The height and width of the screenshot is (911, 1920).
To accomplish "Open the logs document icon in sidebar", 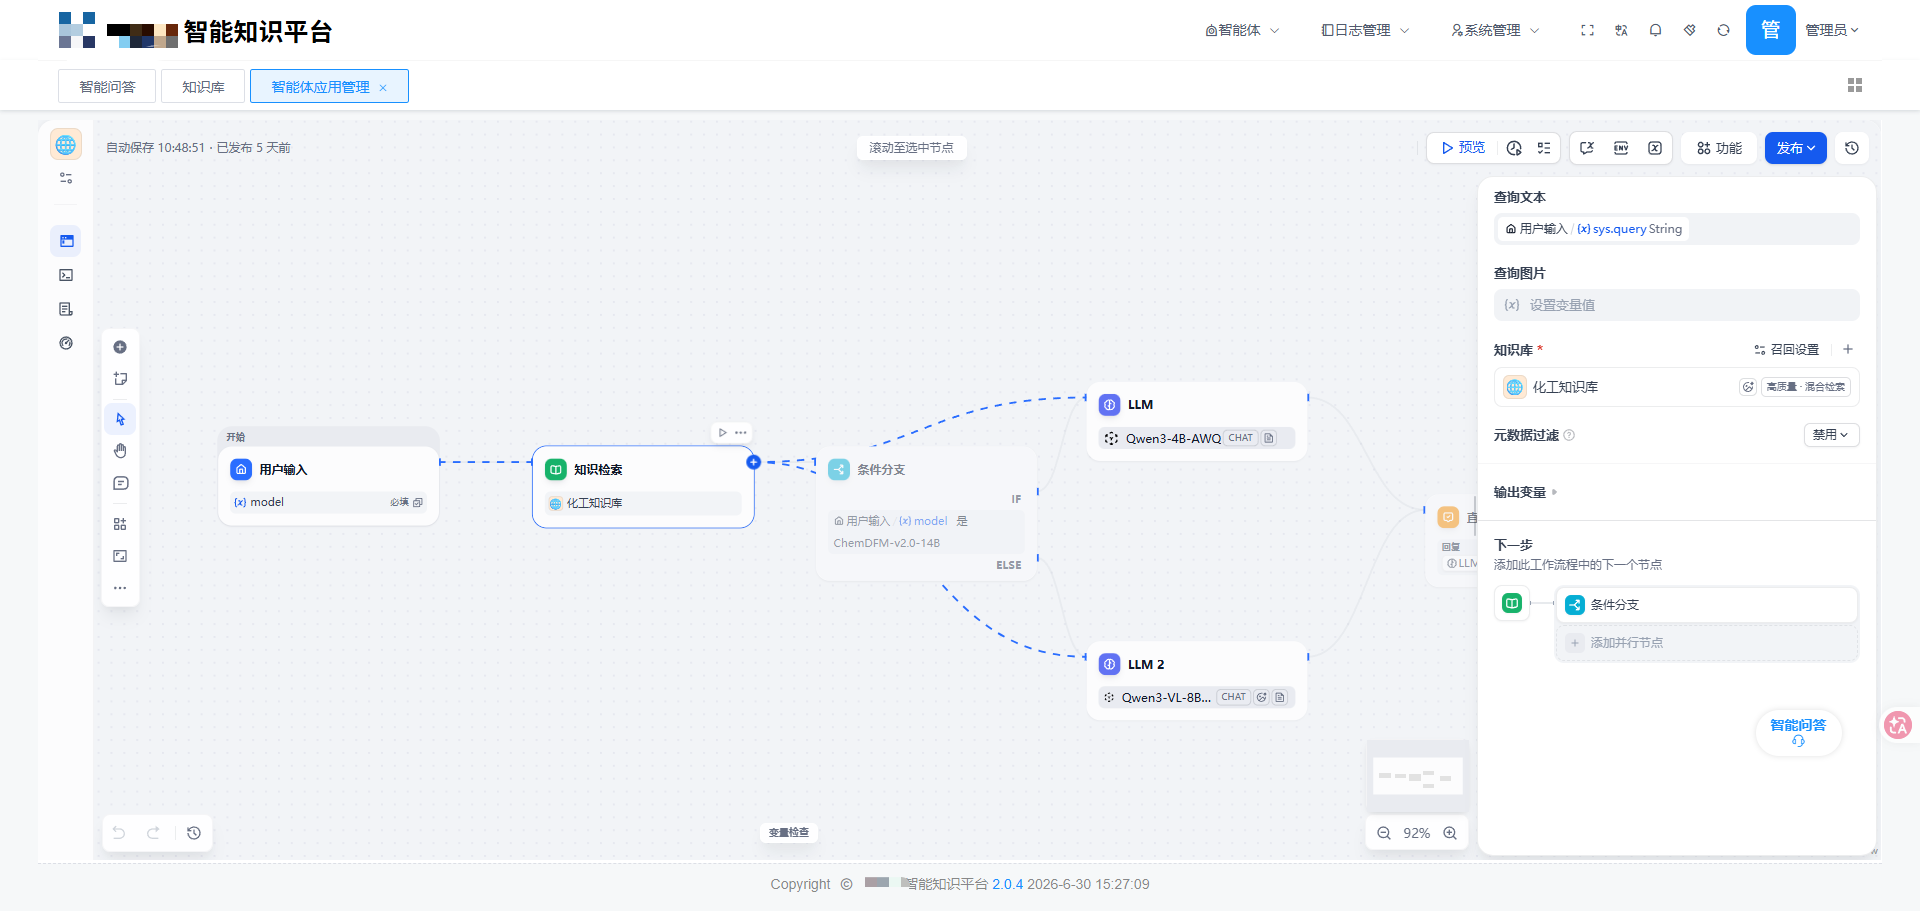I will coord(66,309).
